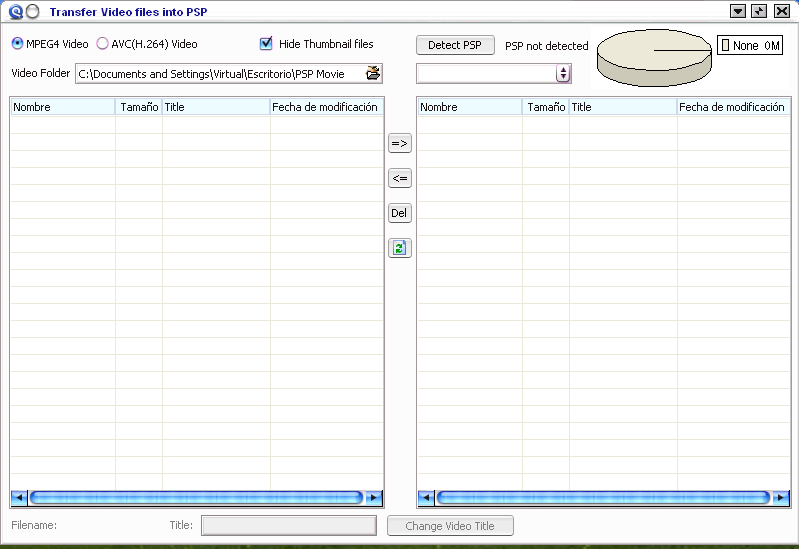Sort right PSP list by Fecha de modificación
Screen dimensions: 799x549
tap(733, 107)
